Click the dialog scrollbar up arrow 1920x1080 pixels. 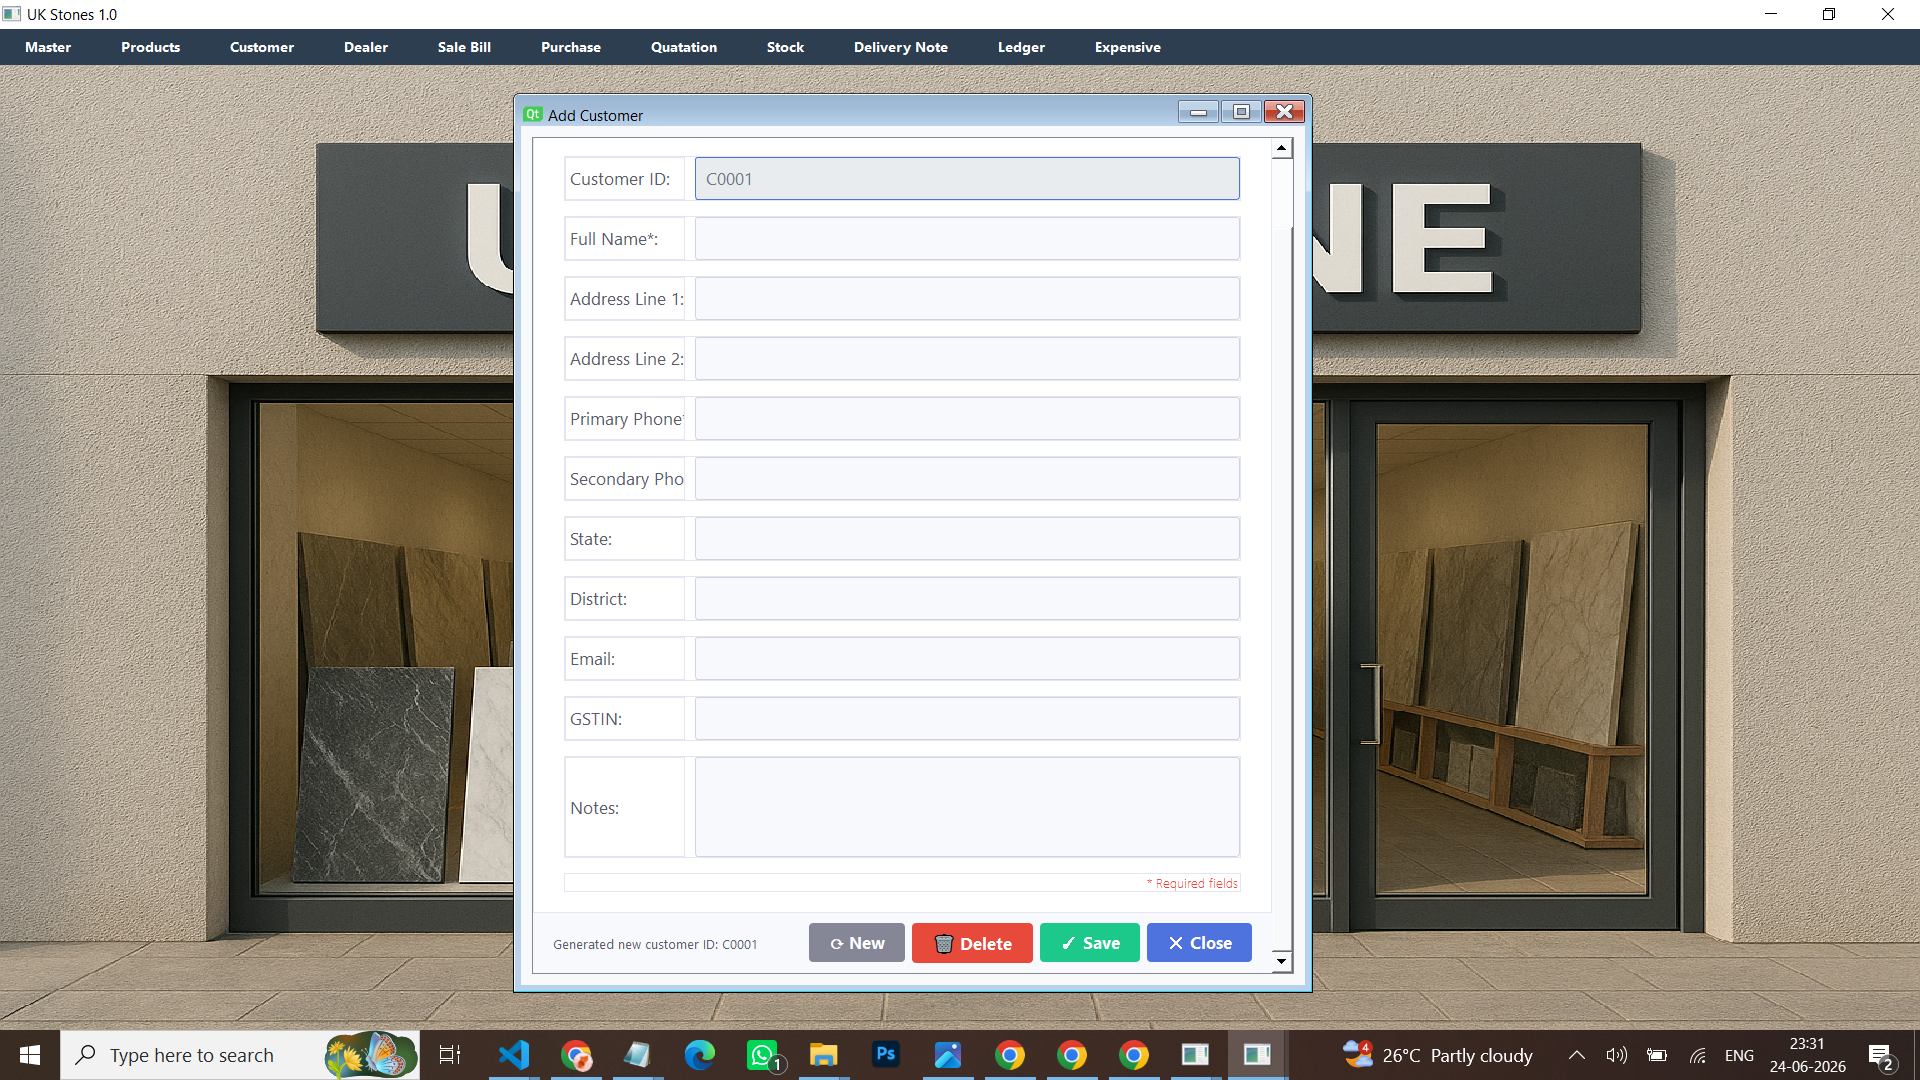[x=1281, y=148]
